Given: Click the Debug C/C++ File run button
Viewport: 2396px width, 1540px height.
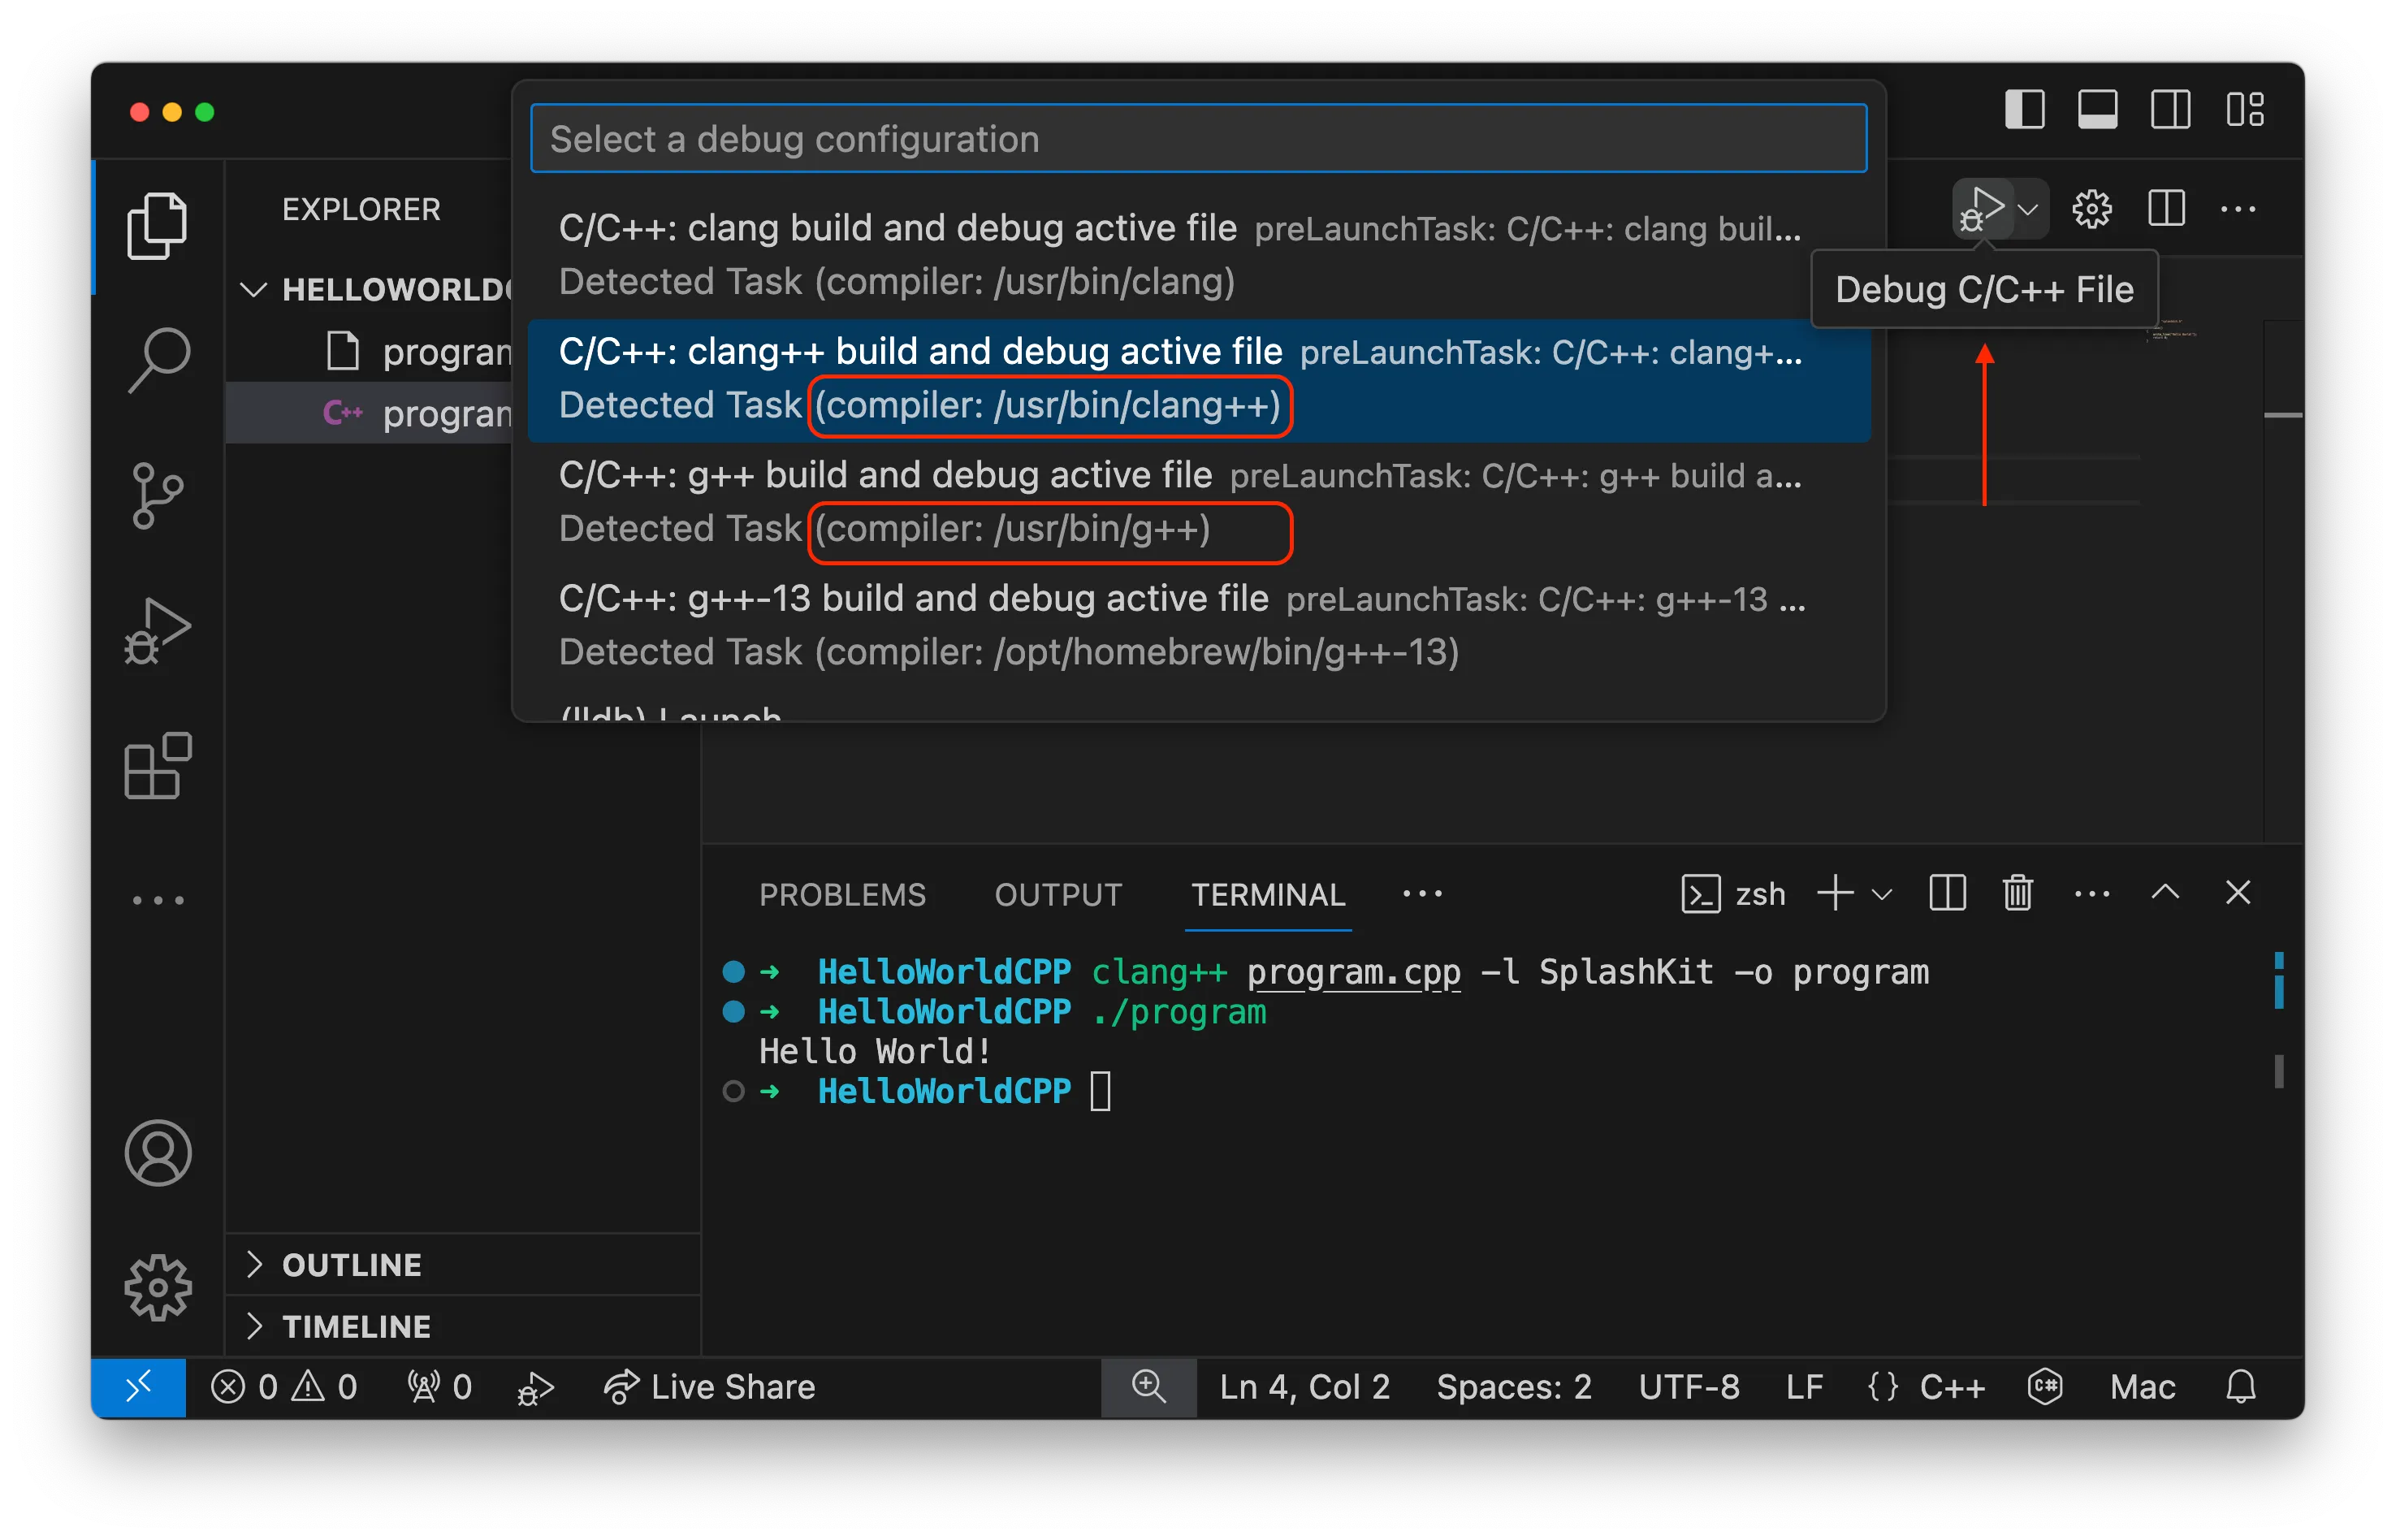Looking at the screenshot, I should (1982, 209).
